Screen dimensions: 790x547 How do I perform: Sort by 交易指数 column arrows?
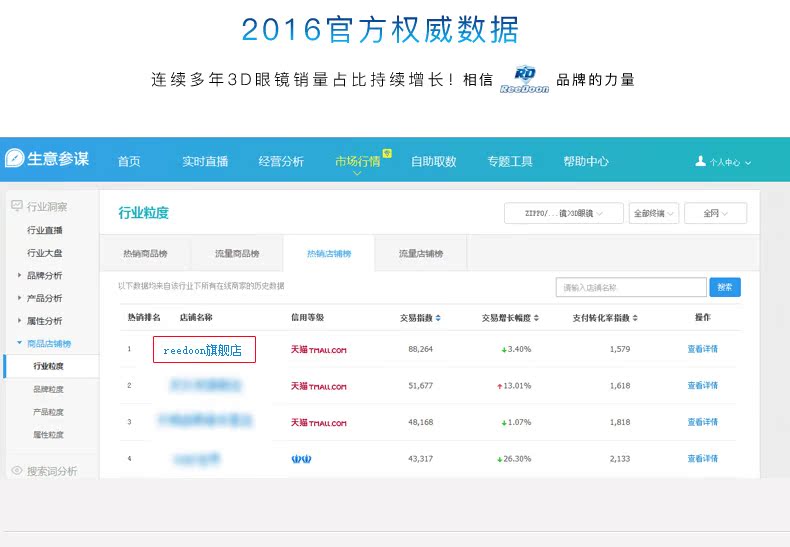coord(438,318)
